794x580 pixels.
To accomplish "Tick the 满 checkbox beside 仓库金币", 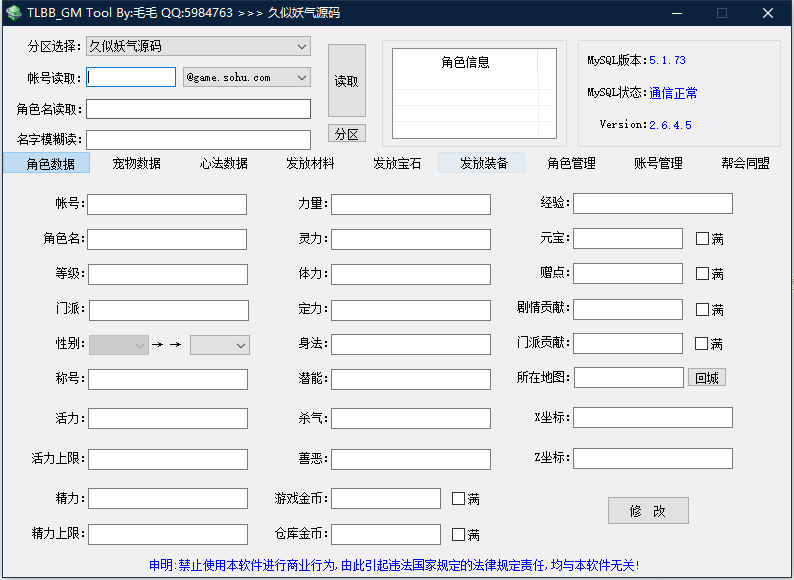I will click(458, 534).
